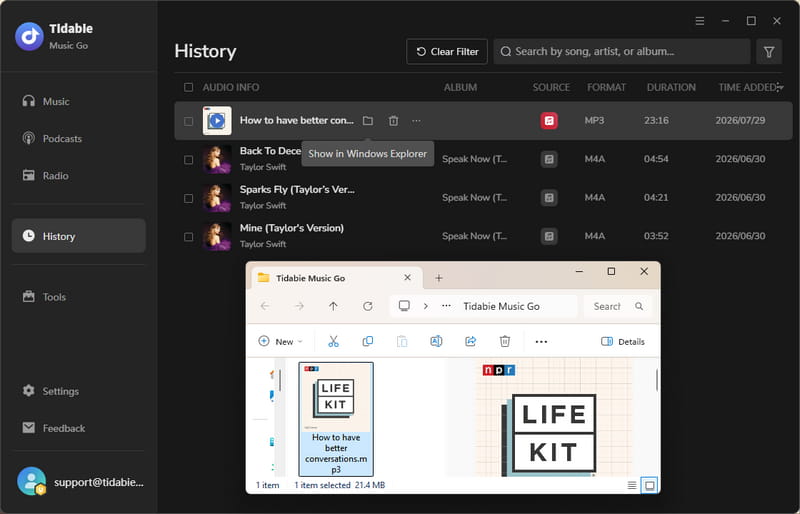Click Back To December album thumbnail
800x514 pixels.
217,159
